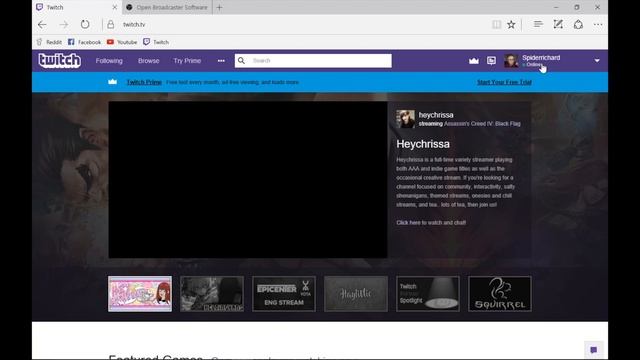Toggle Reading view book icon

pos(497,24)
